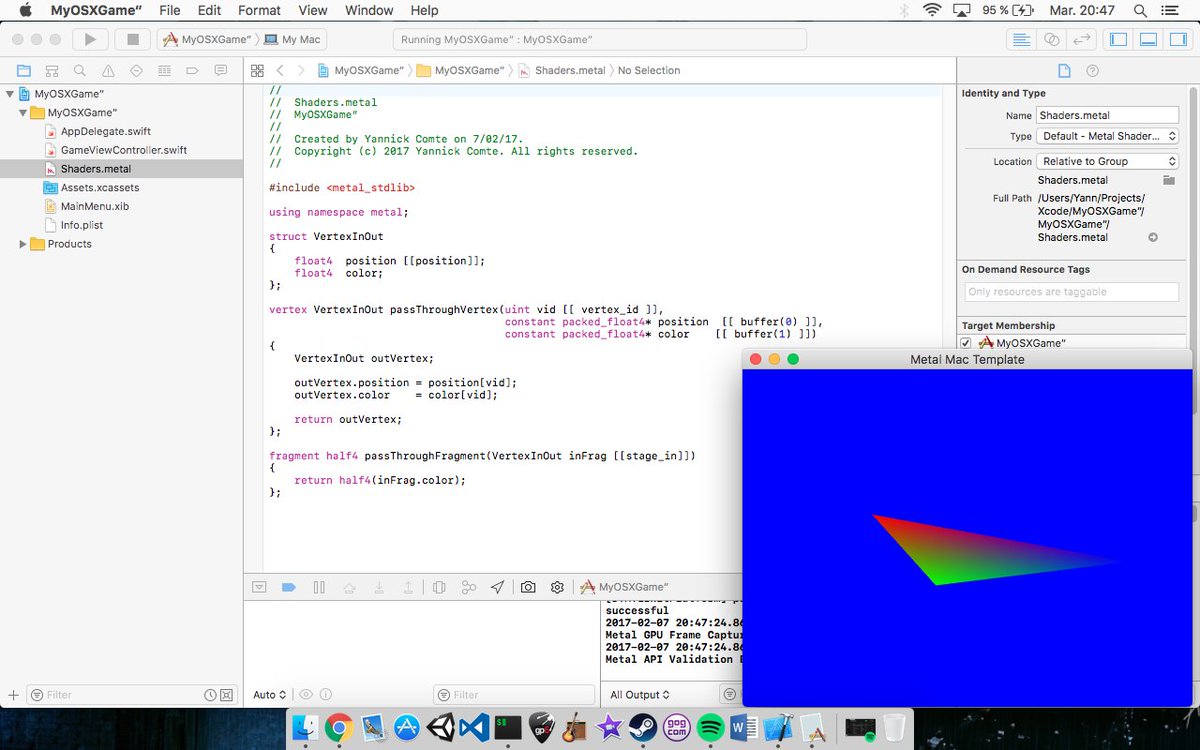The image size is (1200, 750).
Task: Open Debug Memory Graph
Action: coord(468,587)
